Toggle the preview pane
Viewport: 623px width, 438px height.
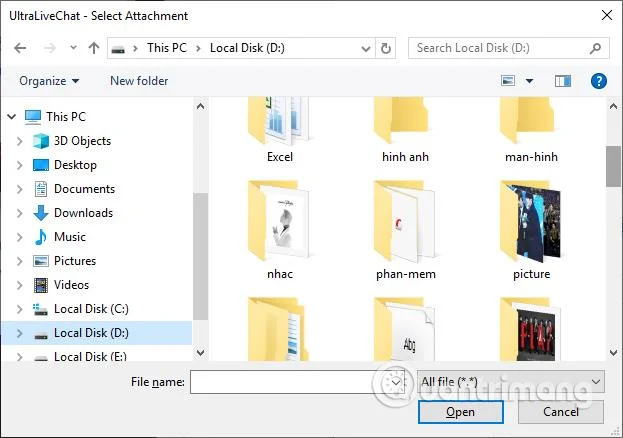(x=563, y=81)
